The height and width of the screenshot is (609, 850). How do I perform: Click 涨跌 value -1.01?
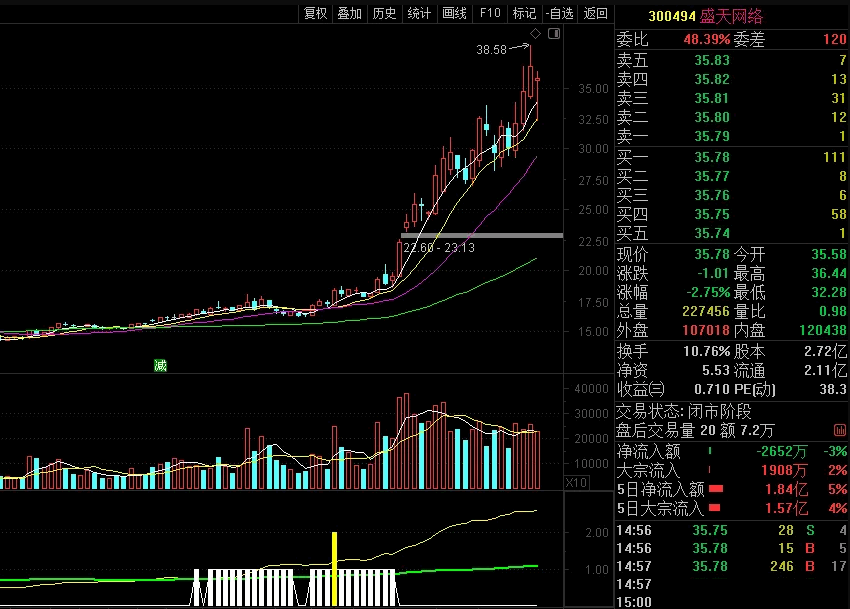coord(713,273)
